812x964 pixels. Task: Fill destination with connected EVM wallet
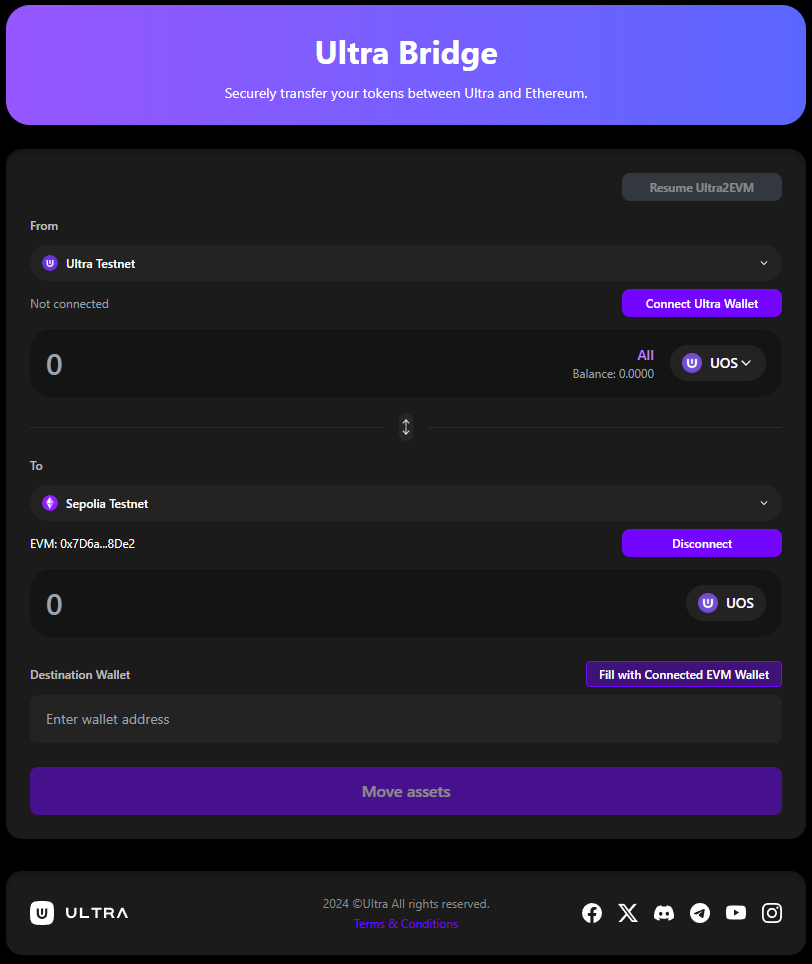(683, 674)
